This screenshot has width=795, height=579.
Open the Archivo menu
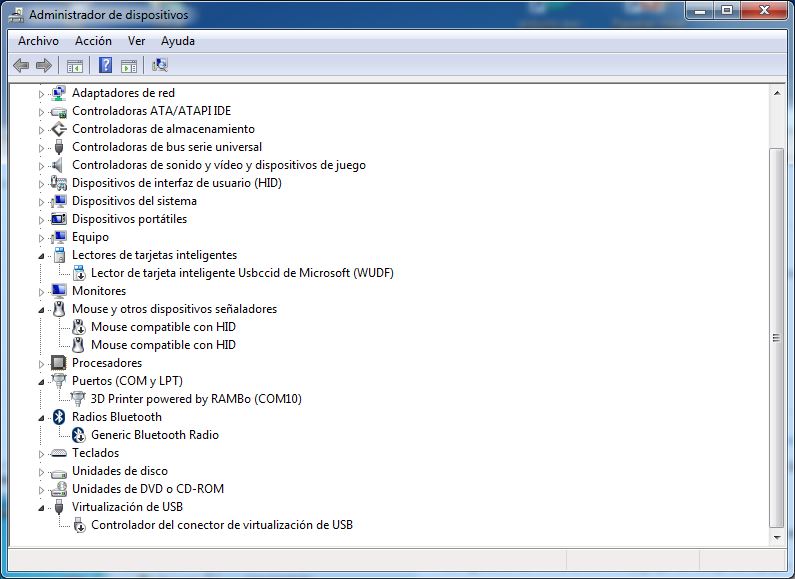pos(38,41)
